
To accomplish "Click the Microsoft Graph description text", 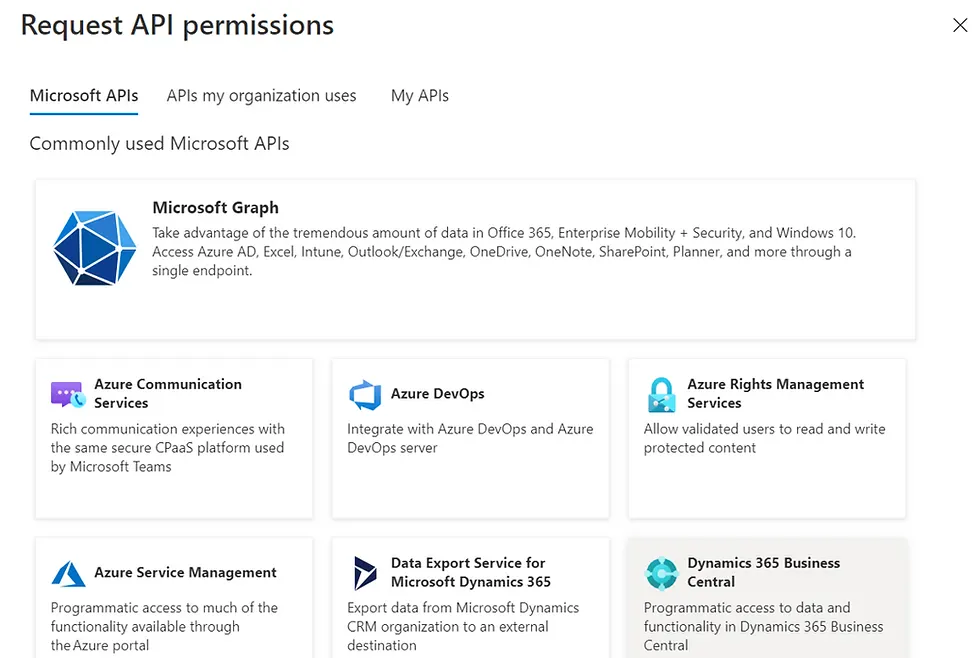I will (x=504, y=252).
